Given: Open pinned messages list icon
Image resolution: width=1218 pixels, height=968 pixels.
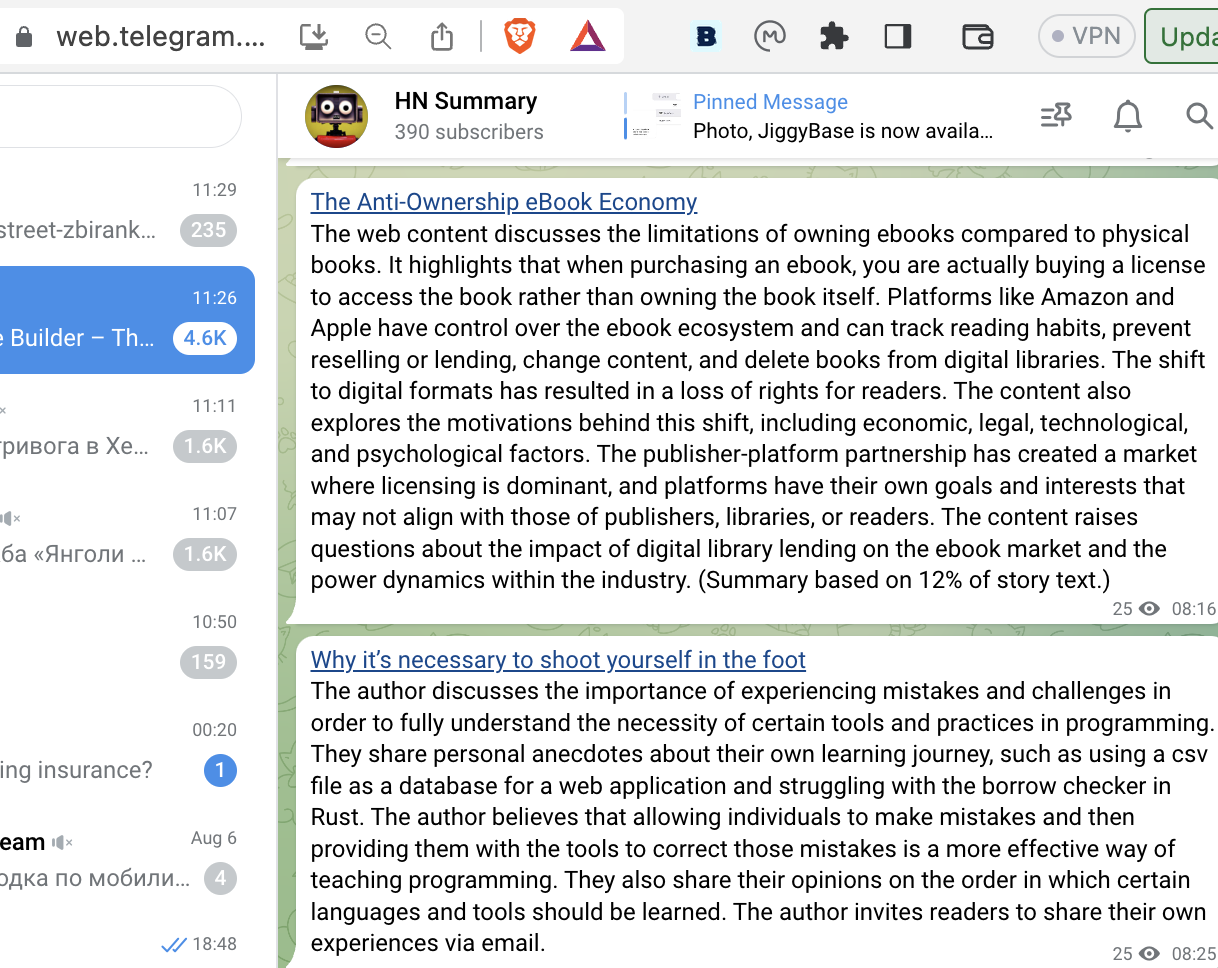Looking at the screenshot, I should 1056,116.
